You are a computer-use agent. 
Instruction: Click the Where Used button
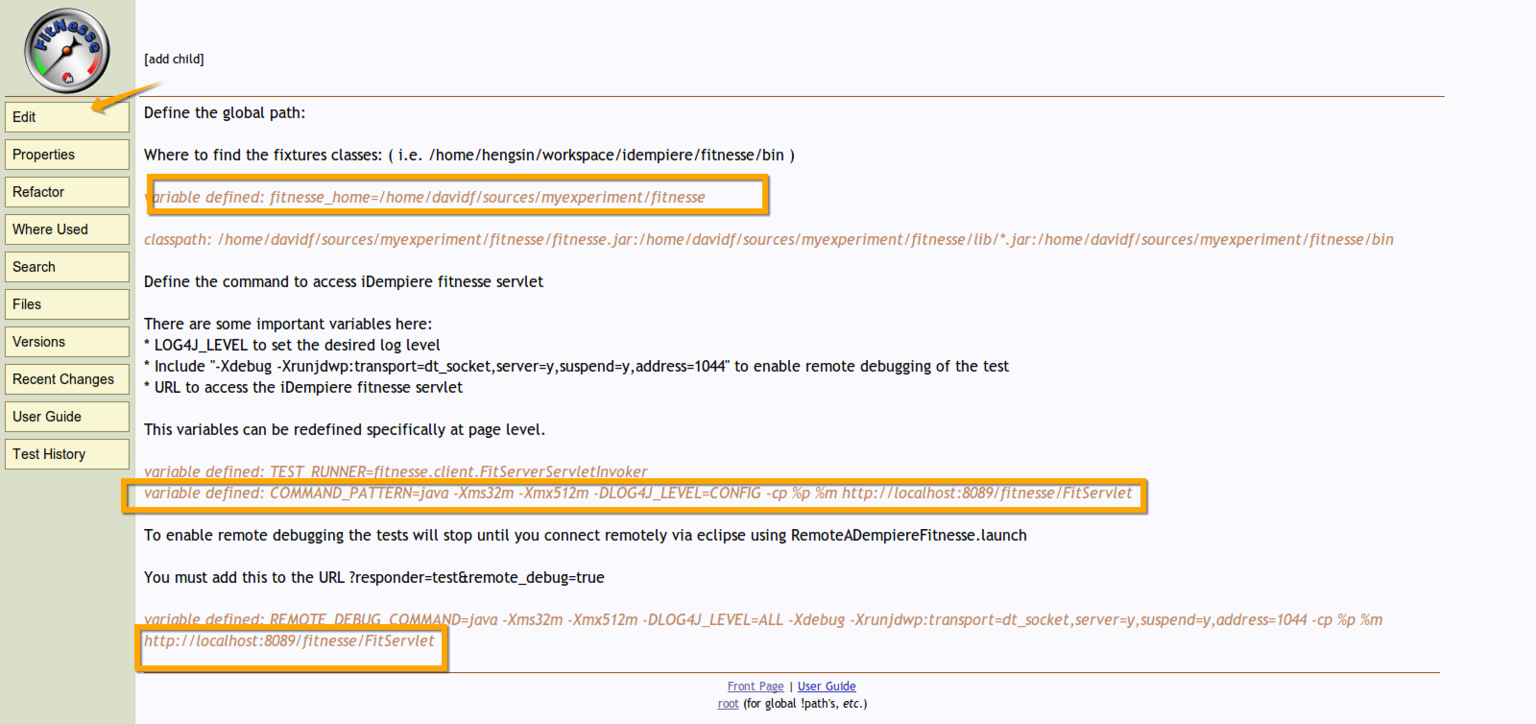coord(67,230)
